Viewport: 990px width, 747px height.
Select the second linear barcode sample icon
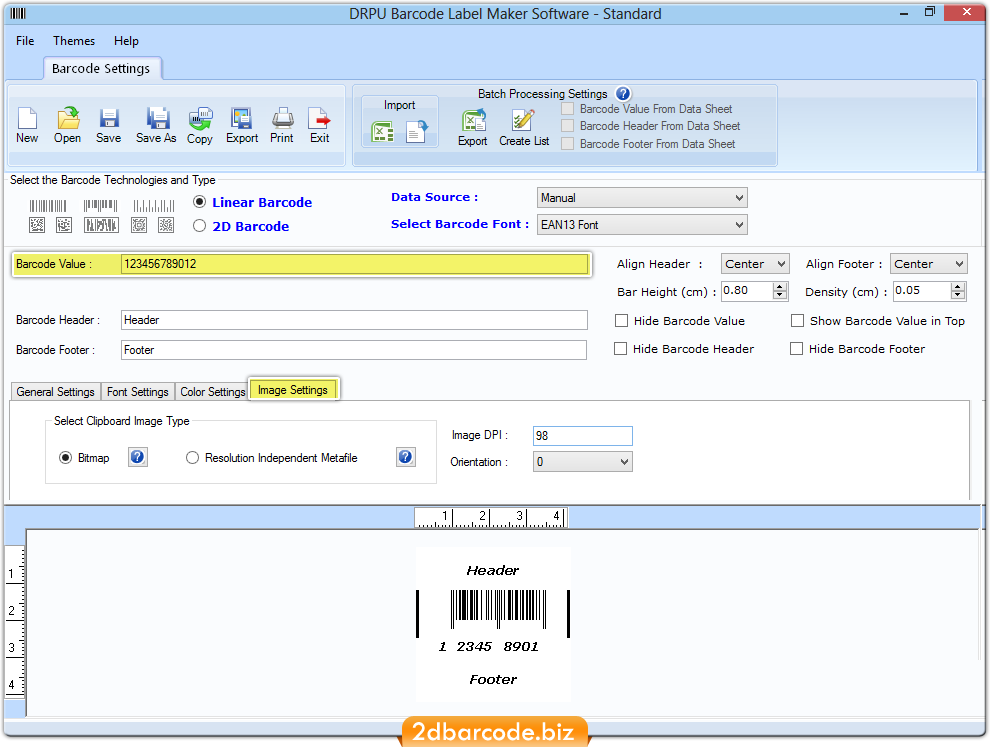[100, 206]
